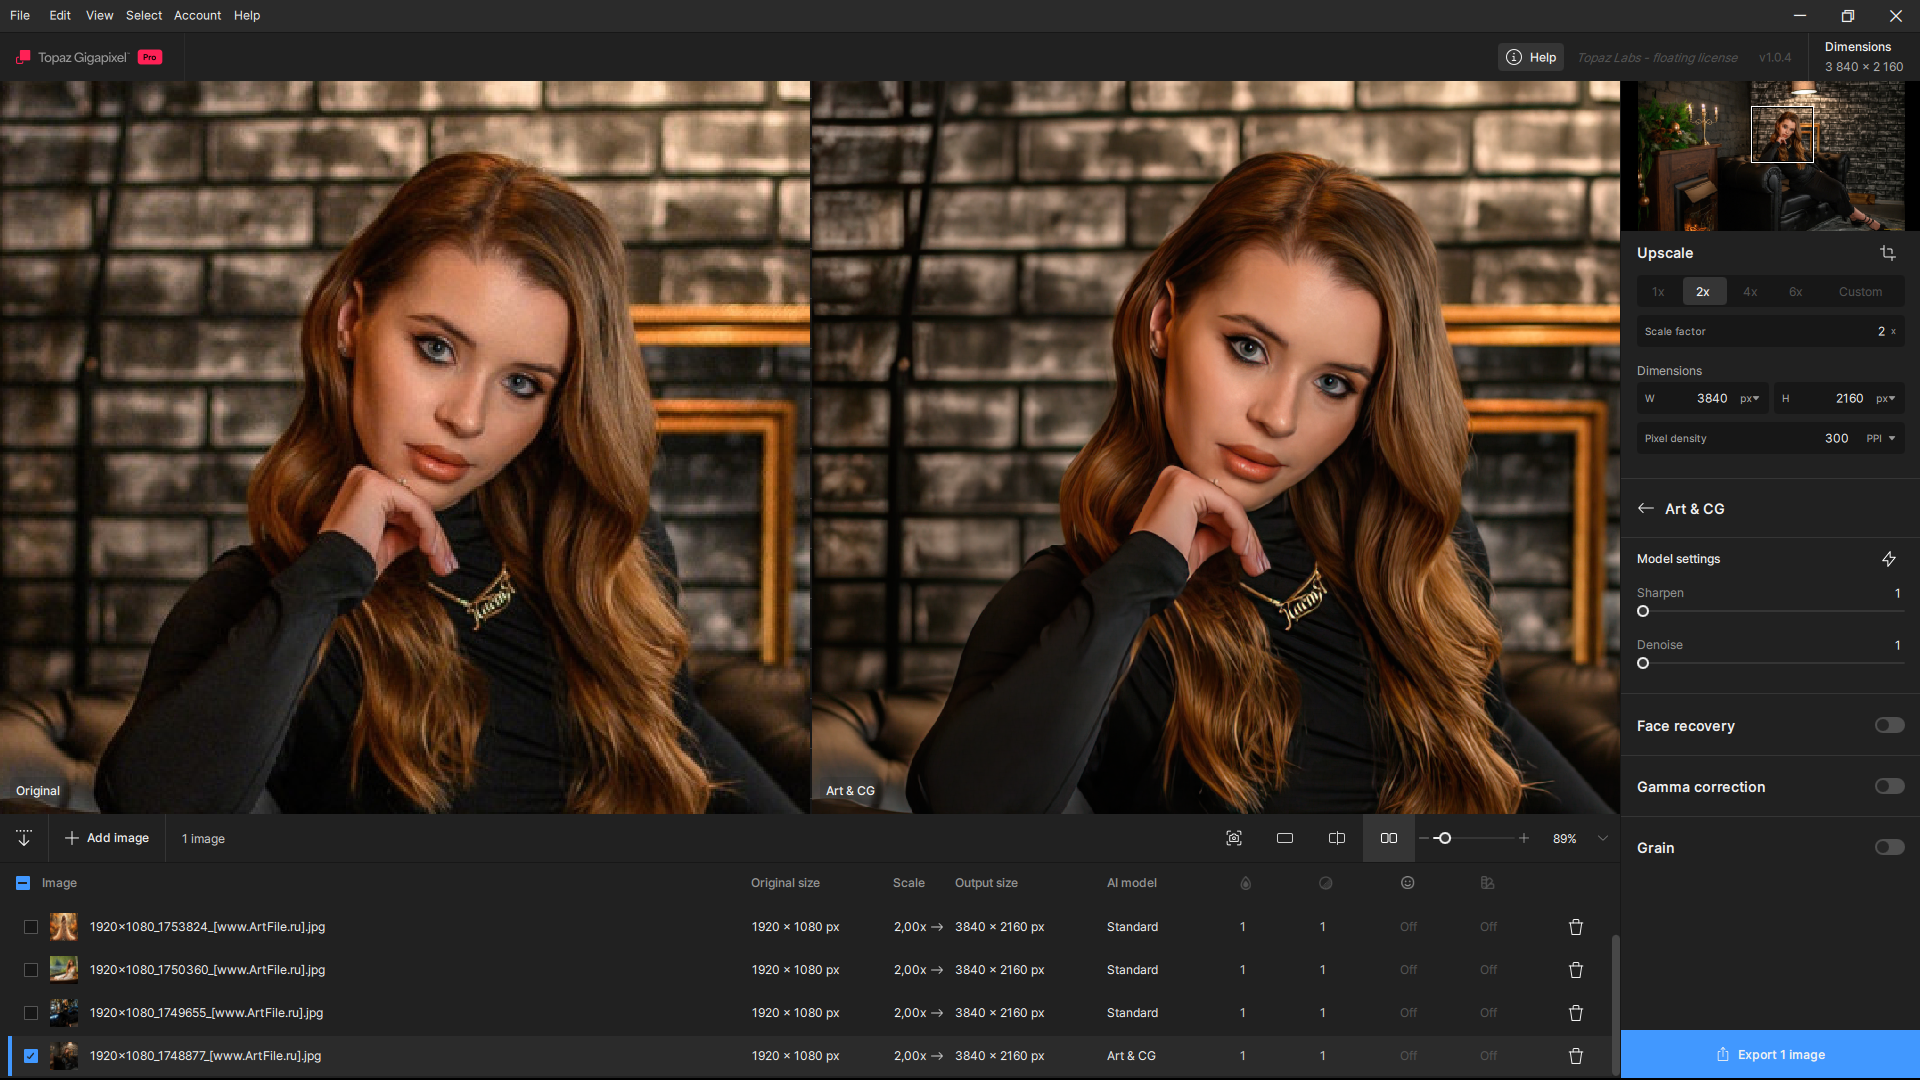Click the Add image button

(x=107, y=838)
